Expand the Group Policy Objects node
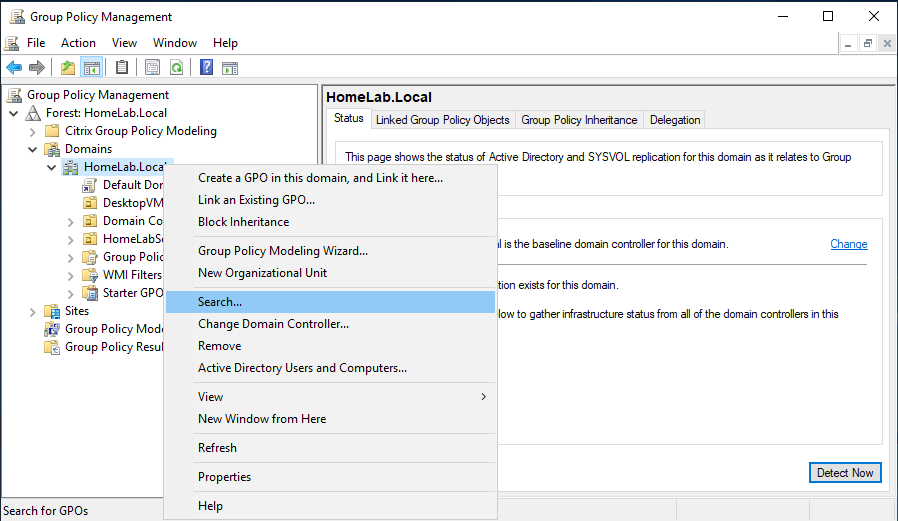The height and width of the screenshot is (521, 898). pos(70,258)
